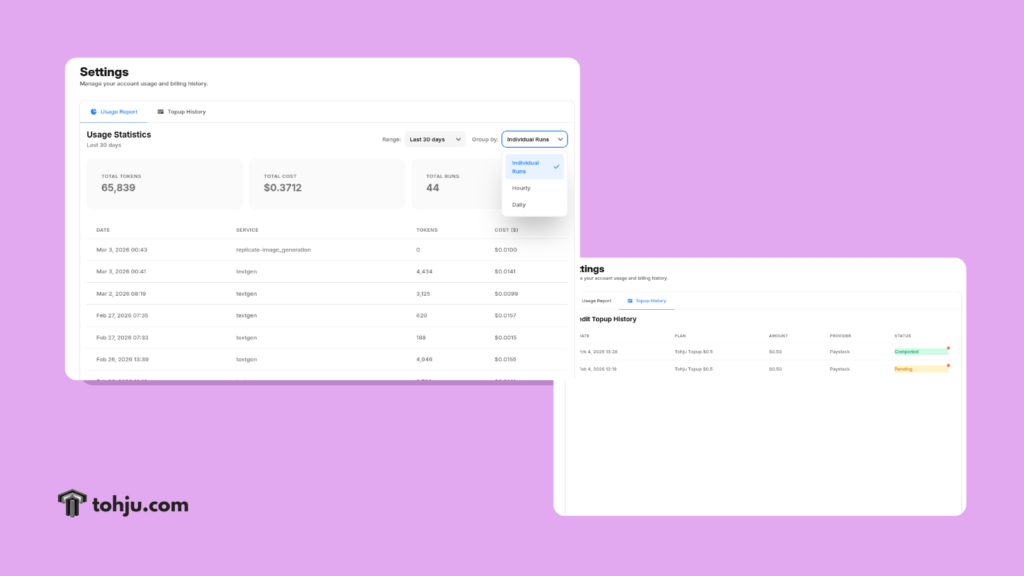Open Topup History tab in left panel
Screen dimensions: 1024x576
click(181, 112)
